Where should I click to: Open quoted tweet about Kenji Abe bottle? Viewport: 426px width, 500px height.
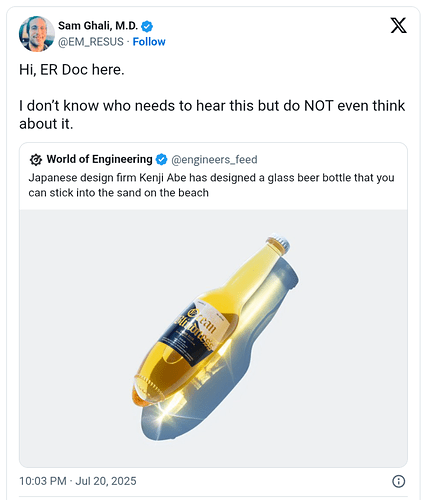[213, 305]
